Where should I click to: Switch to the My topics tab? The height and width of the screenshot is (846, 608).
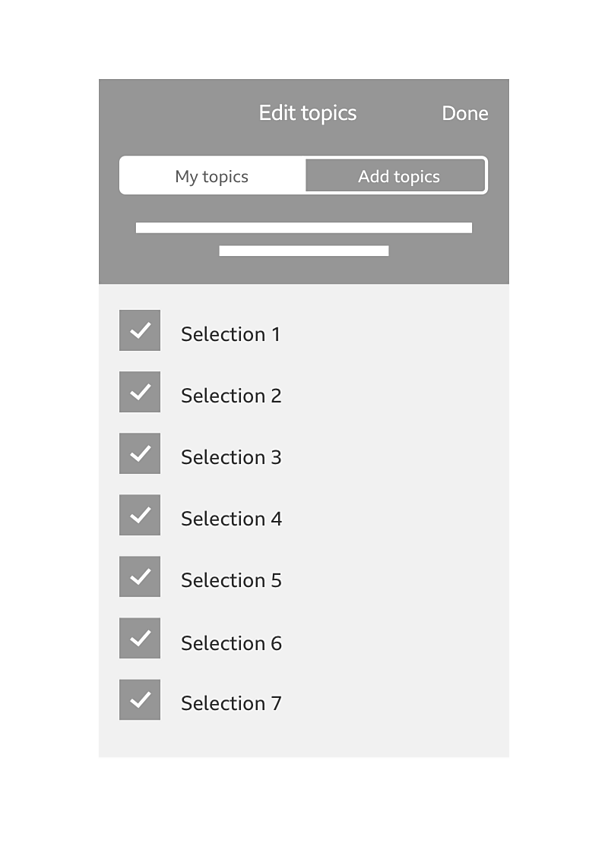(213, 175)
